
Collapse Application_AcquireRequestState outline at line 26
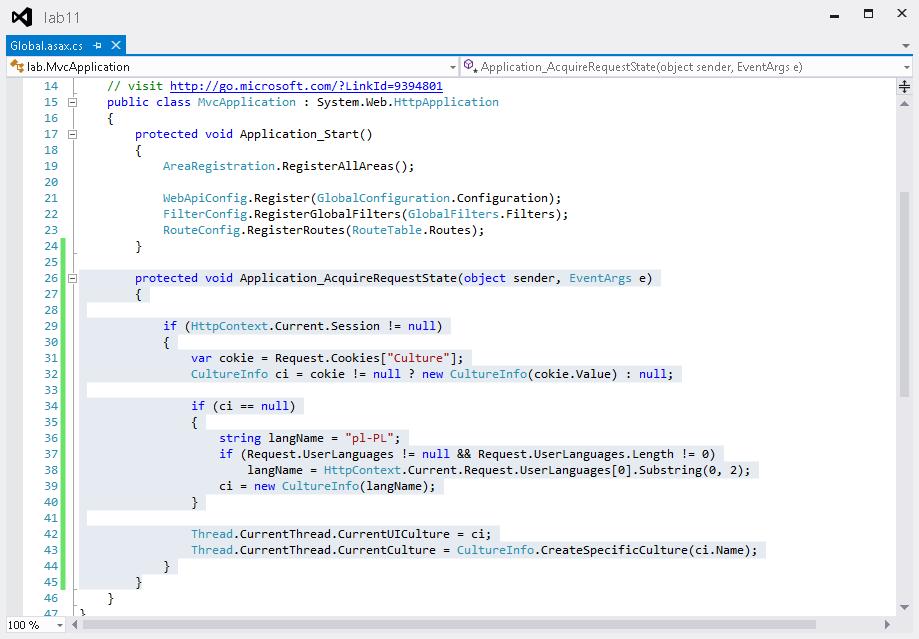[x=73, y=278]
